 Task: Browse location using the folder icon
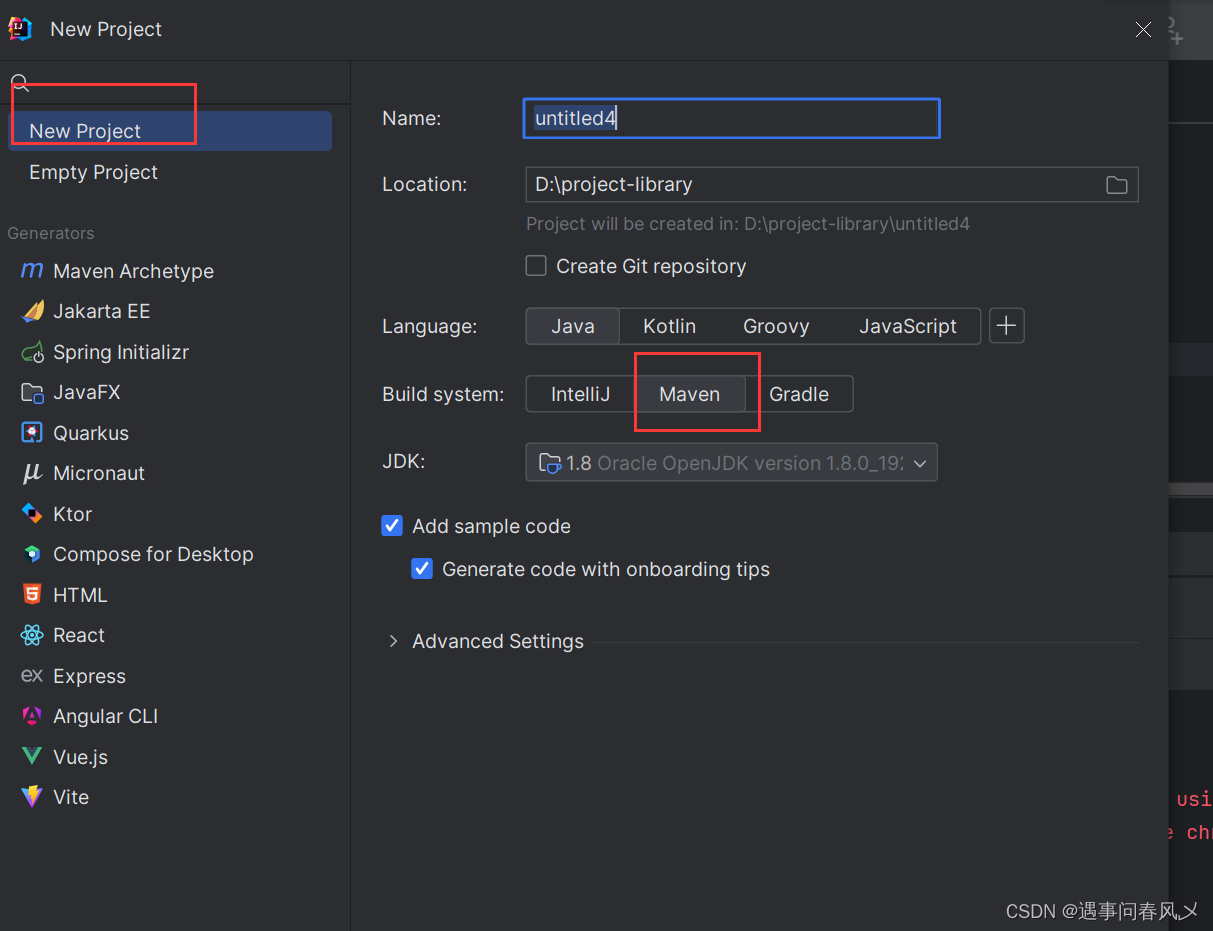point(1117,185)
